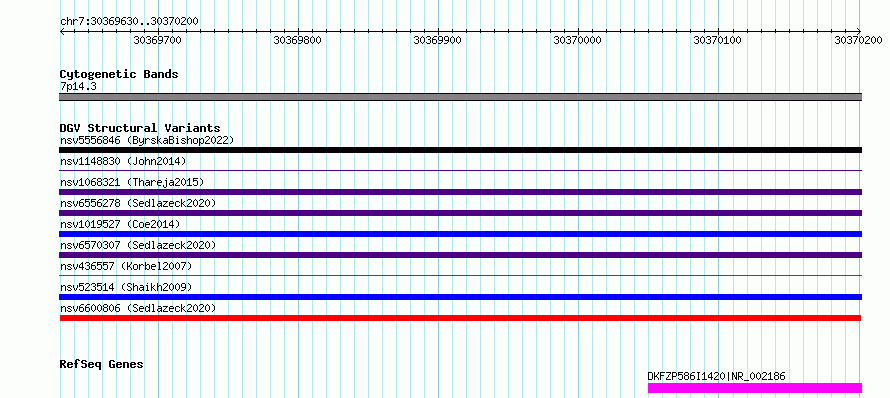Click the 30370200 ruler position

pos(858,40)
